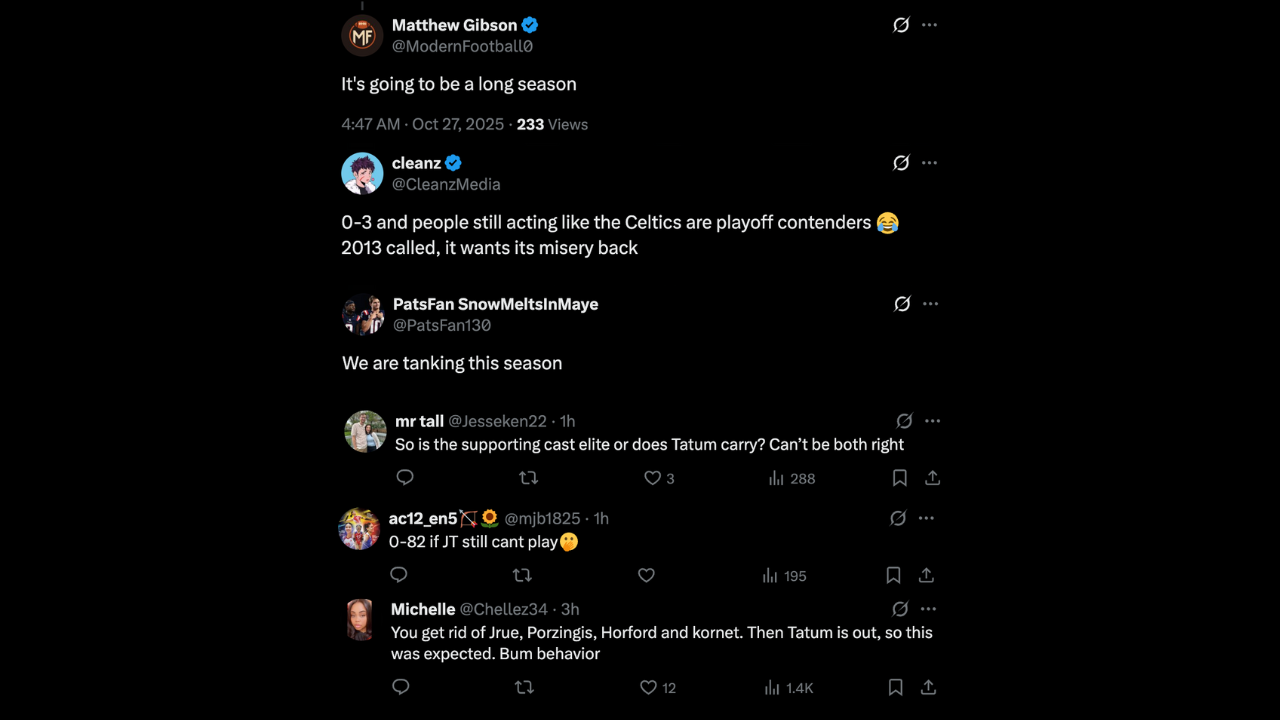
Task: Share Michelle's reply with the upload icon
Action: click(927, 687)
